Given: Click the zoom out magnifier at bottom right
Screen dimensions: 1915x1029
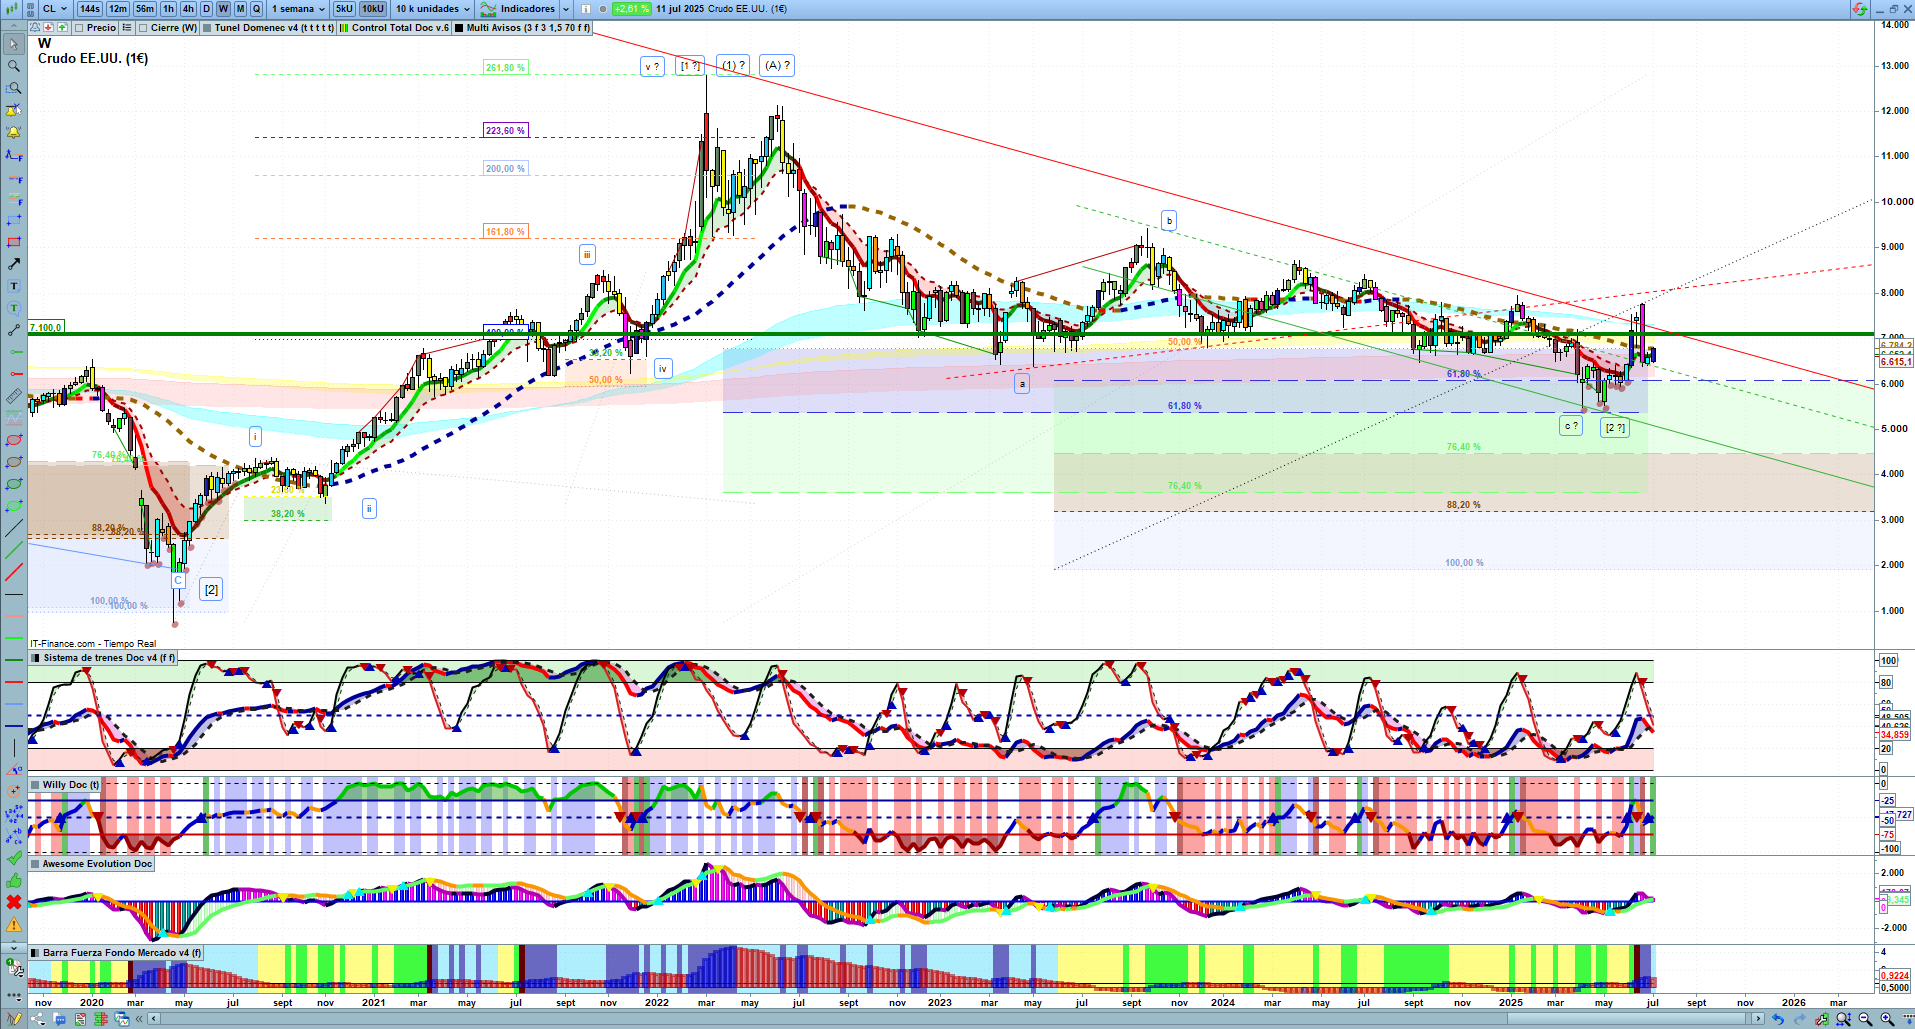Looking at the screenshot, I should [1865, 1019].
